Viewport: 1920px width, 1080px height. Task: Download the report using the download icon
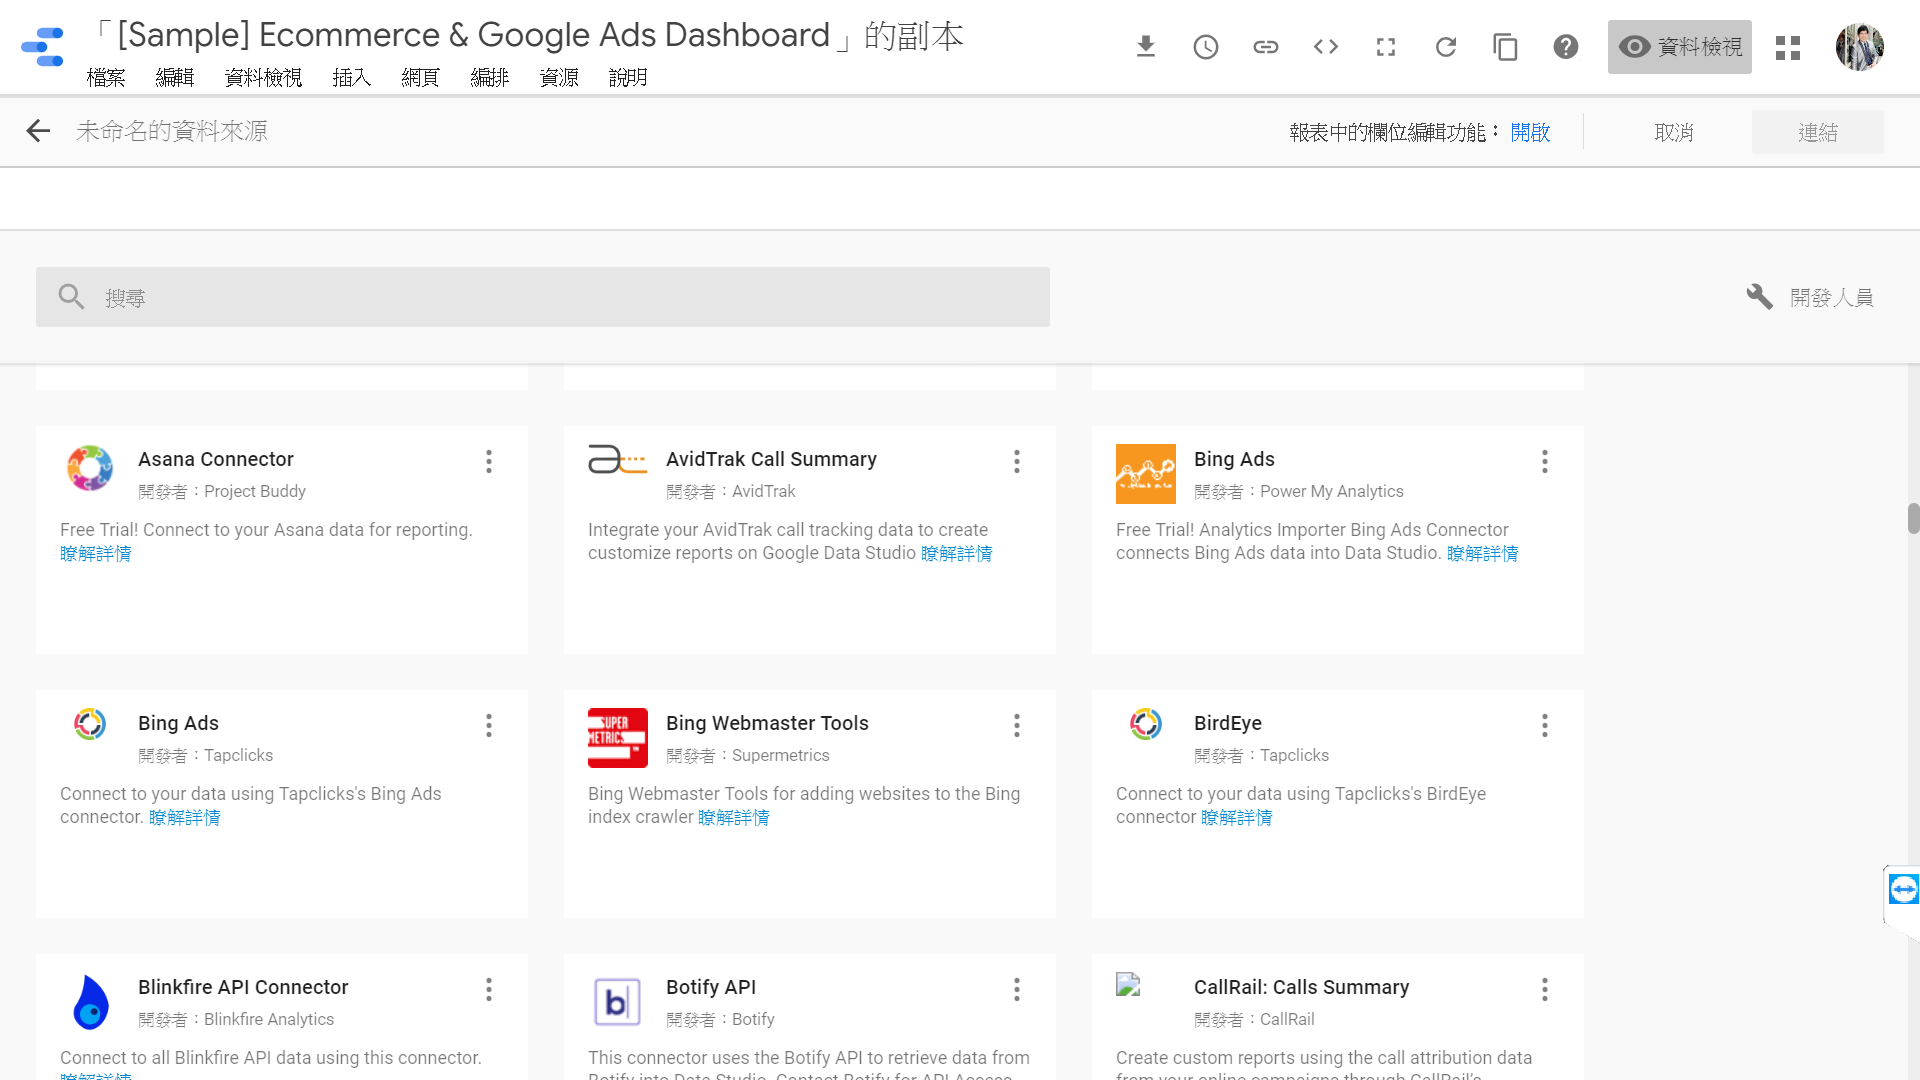[1146, 47]
